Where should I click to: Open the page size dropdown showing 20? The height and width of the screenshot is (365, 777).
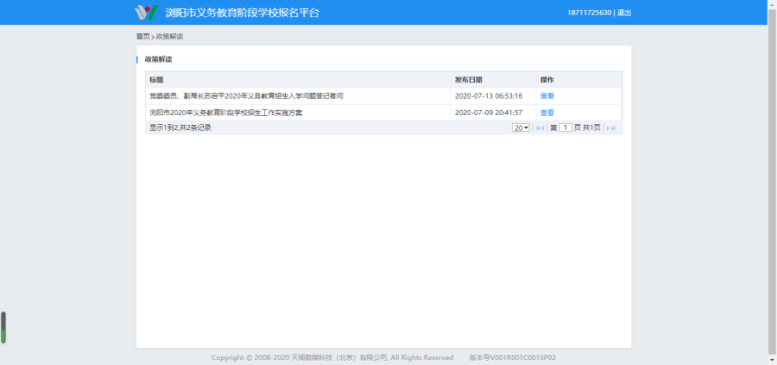click(521, 128)
